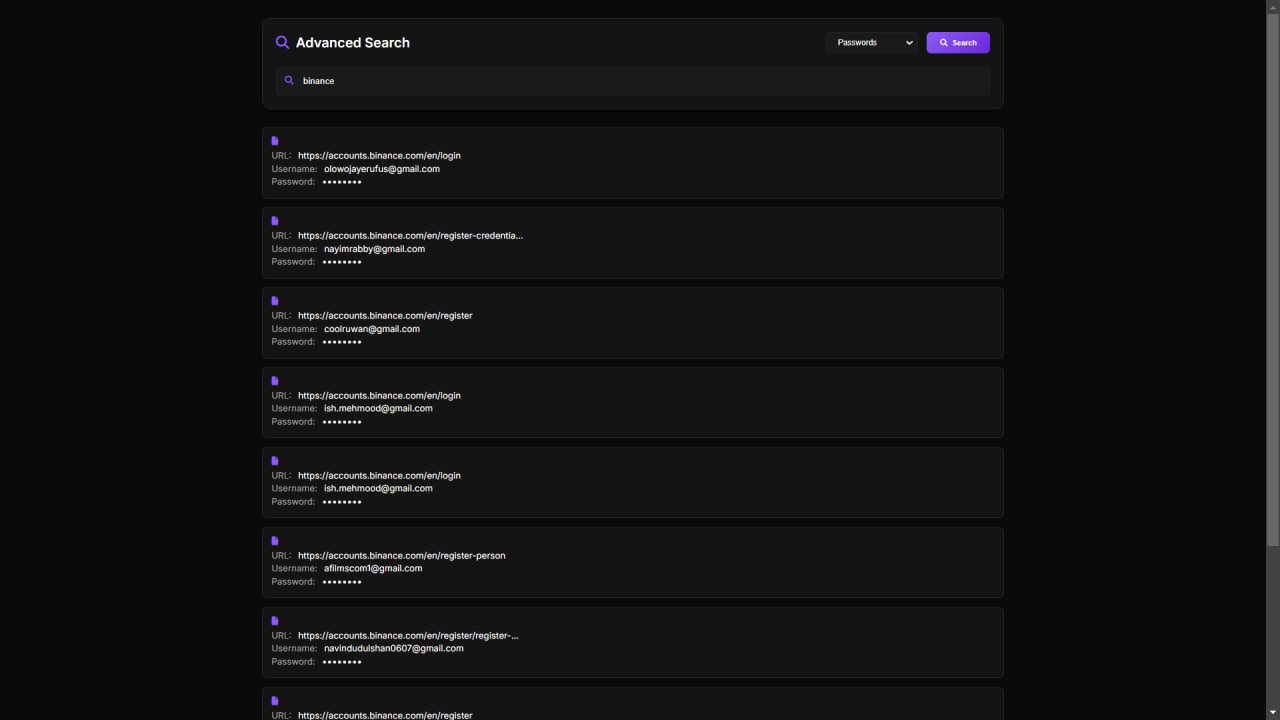Click the username nayimrabby@gmail.com

[x=374, y=249]
